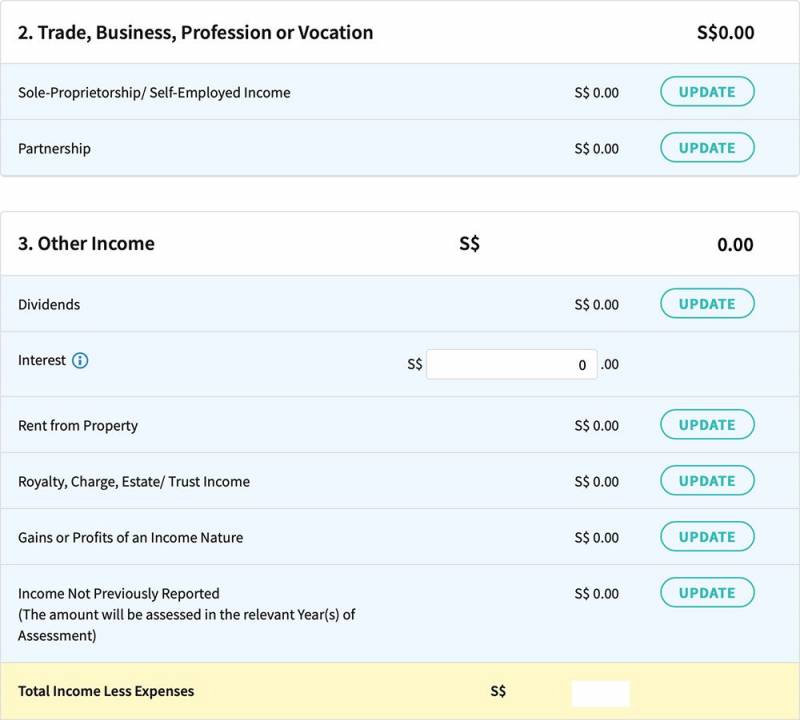The image size is (800, 720).
Task: Open the Dividends UPDATE button
Action: click(706, 304)
